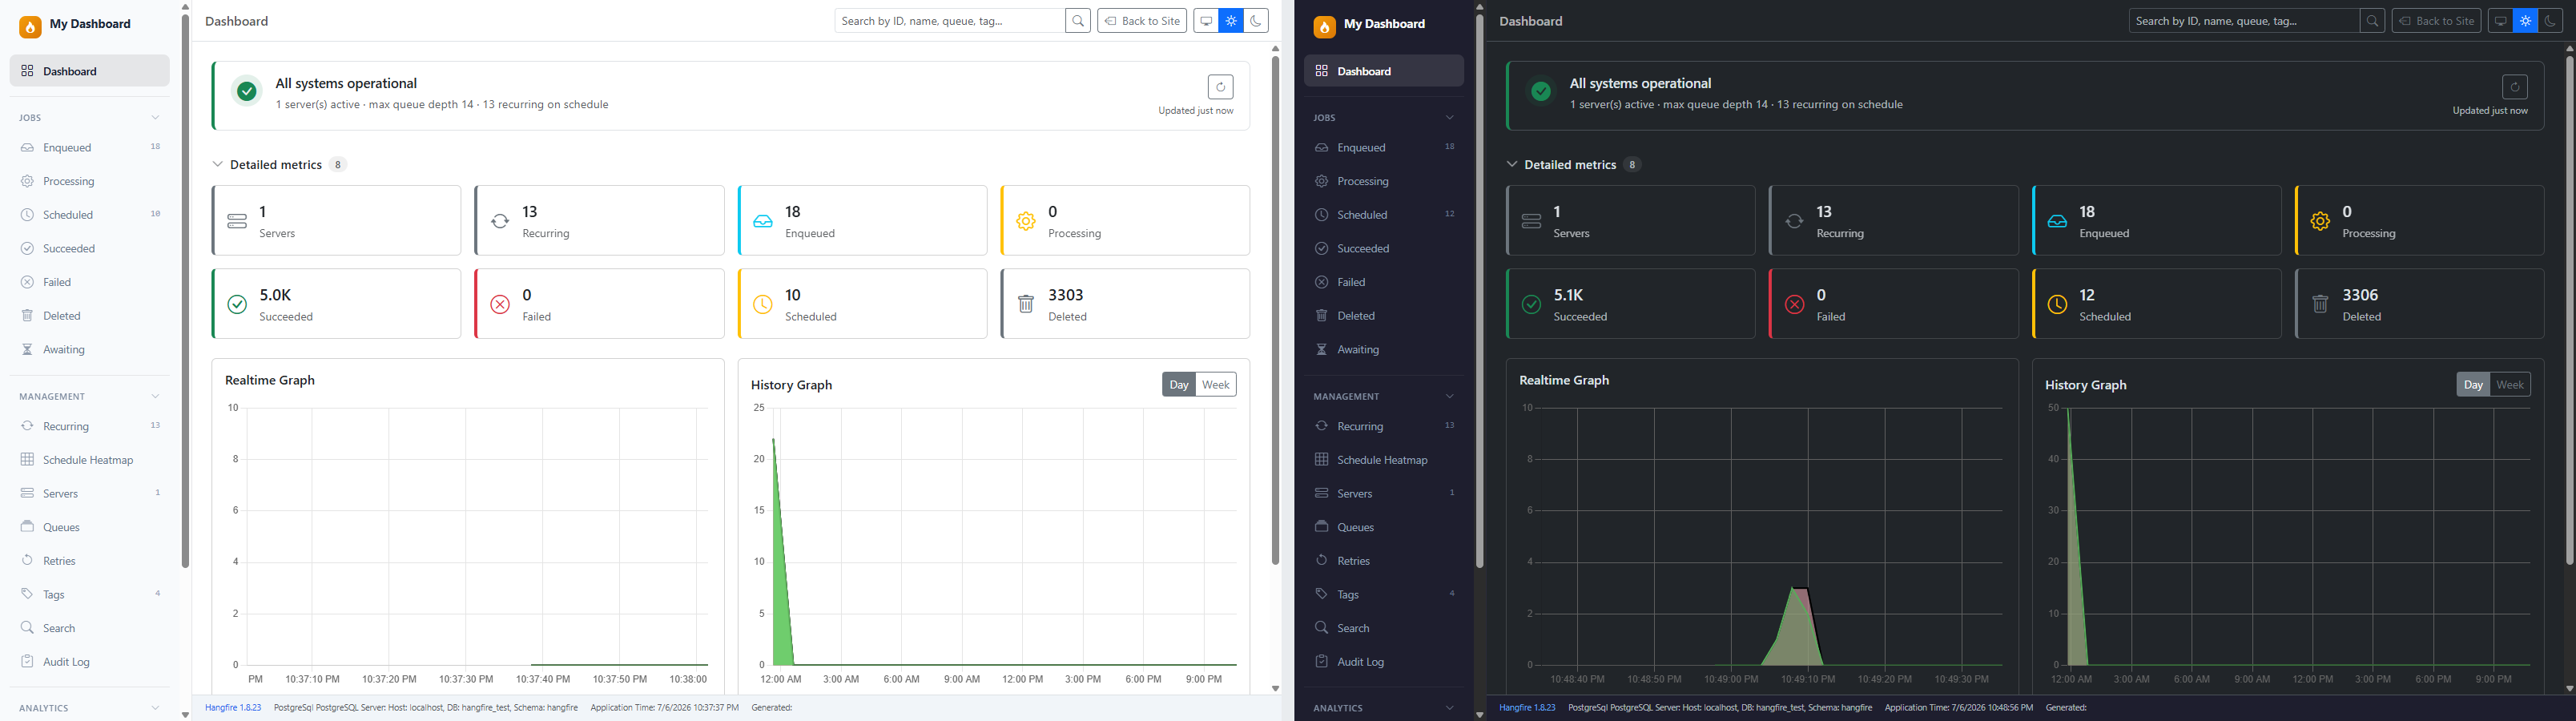Image resolution: width=2576 pixels, height=721 pixels.
Task: Click the Deleted card trash icon in dark dashboard
Action: (2320, 304)
